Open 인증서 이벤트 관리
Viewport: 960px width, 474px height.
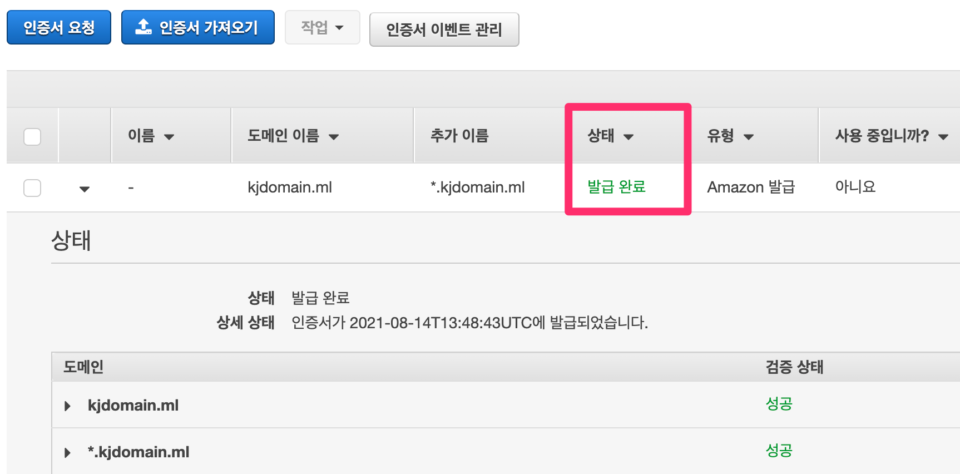pyautogui.click(x=444, y=29)
